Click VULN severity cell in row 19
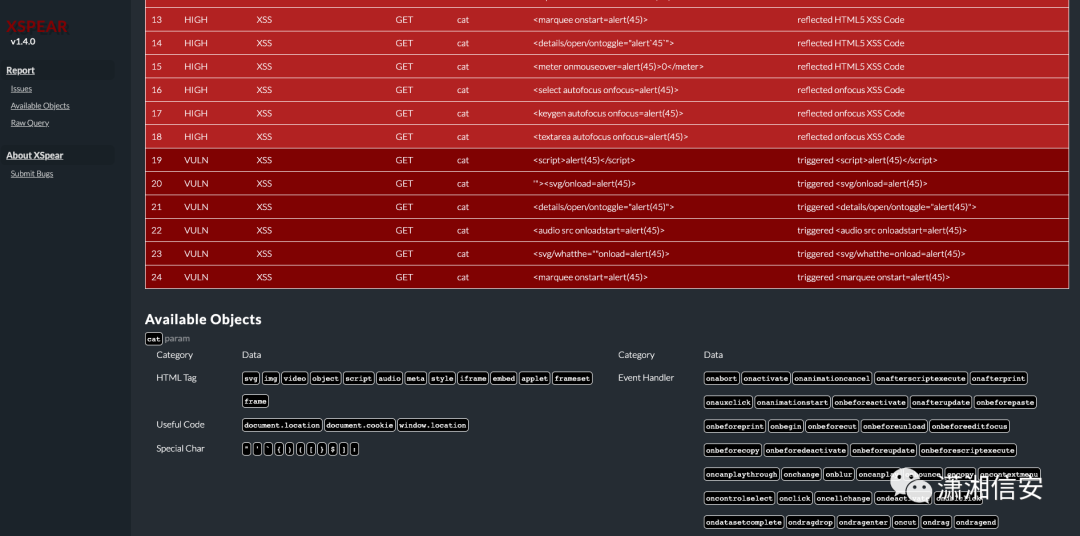 point(196,160)
